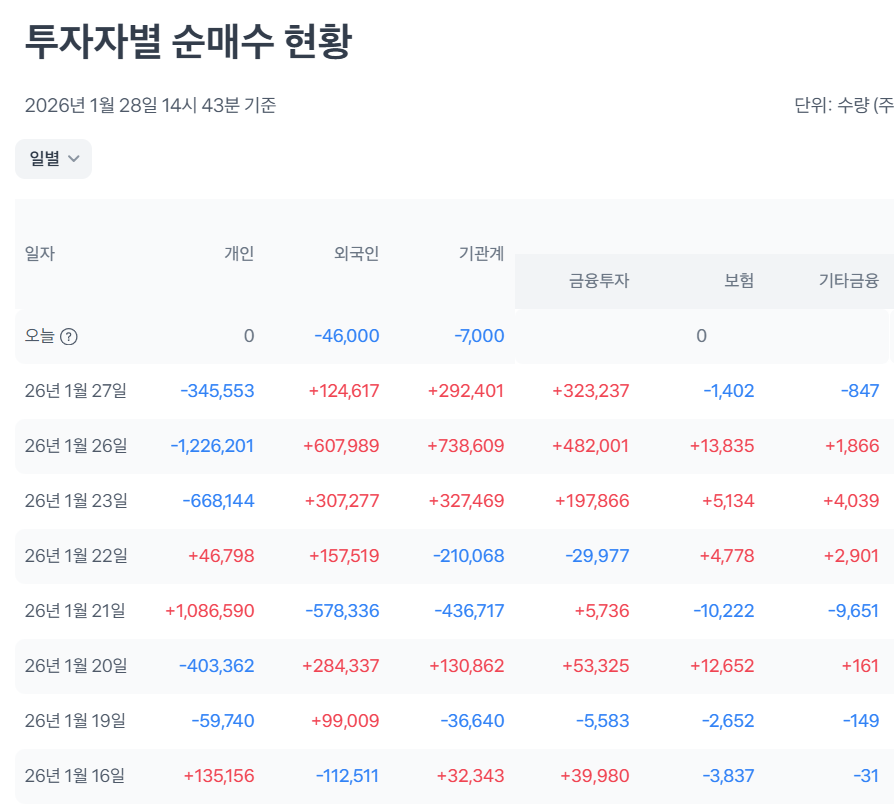Screen dimensions: 894x808
Task: Click the 외국인 column header
Action: [x=356, y=254]
